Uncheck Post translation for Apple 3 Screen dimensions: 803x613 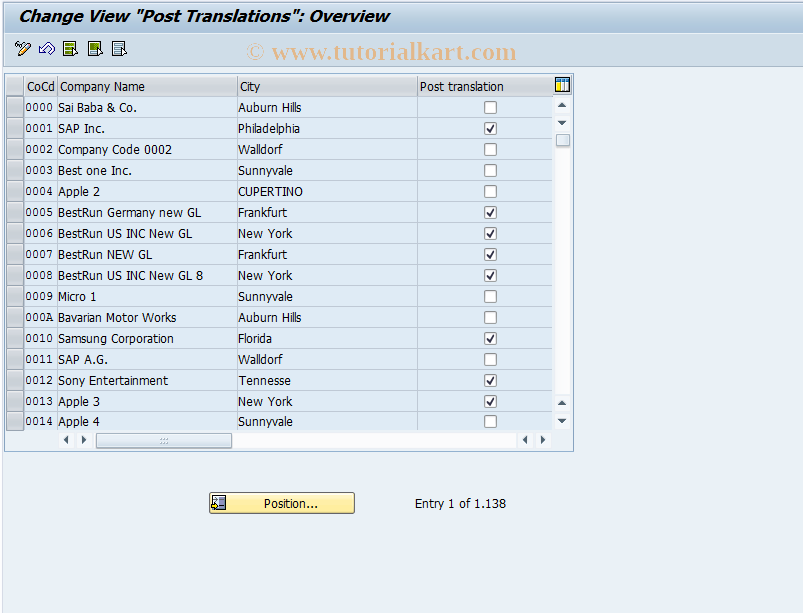pos(490,401)
